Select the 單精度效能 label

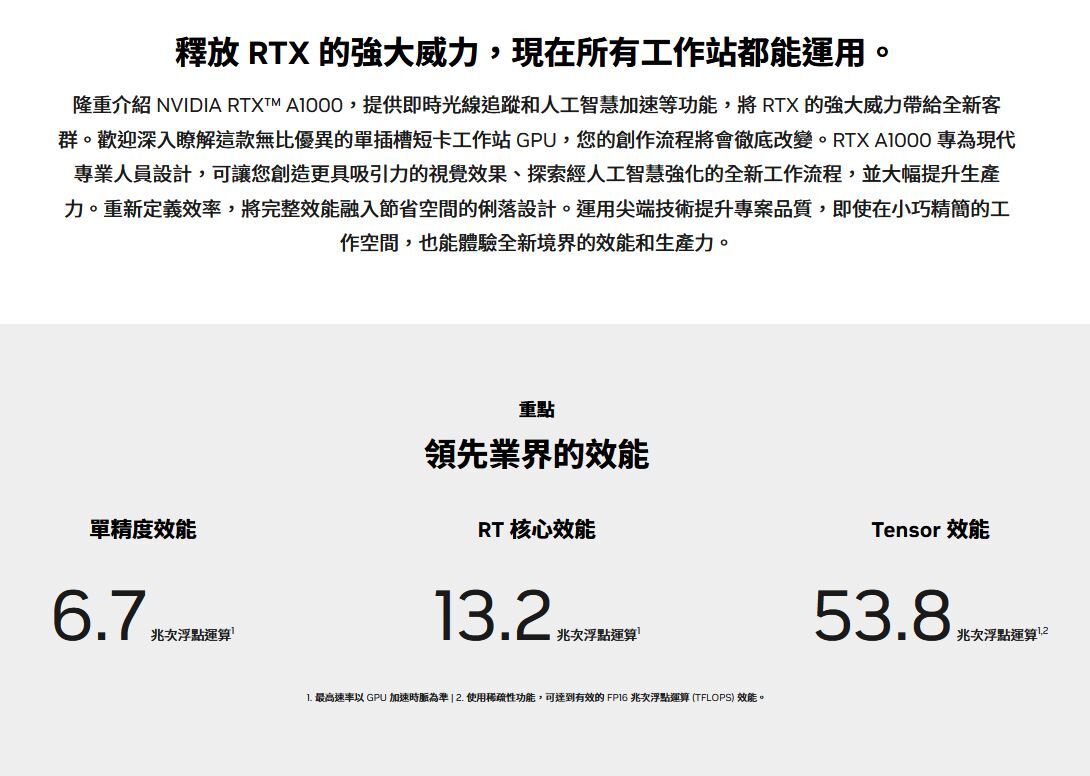point(143,530)
